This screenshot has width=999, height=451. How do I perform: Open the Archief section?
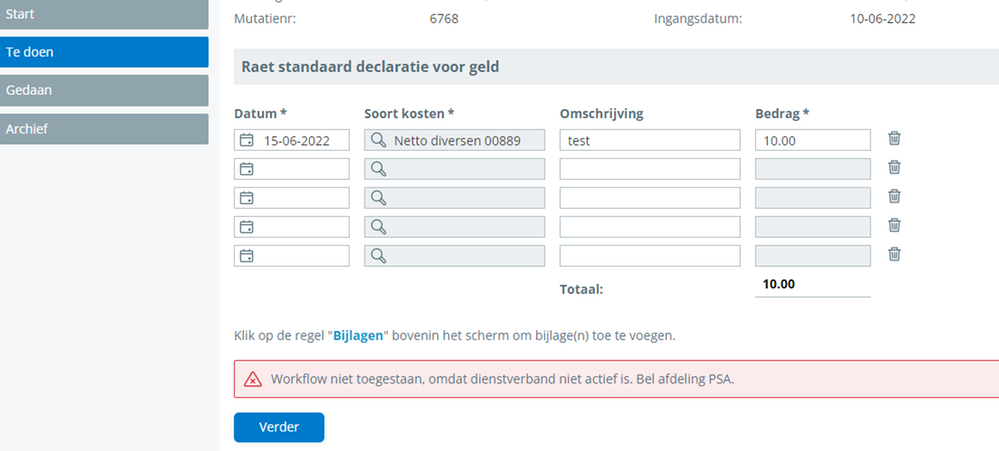(104, 128)
